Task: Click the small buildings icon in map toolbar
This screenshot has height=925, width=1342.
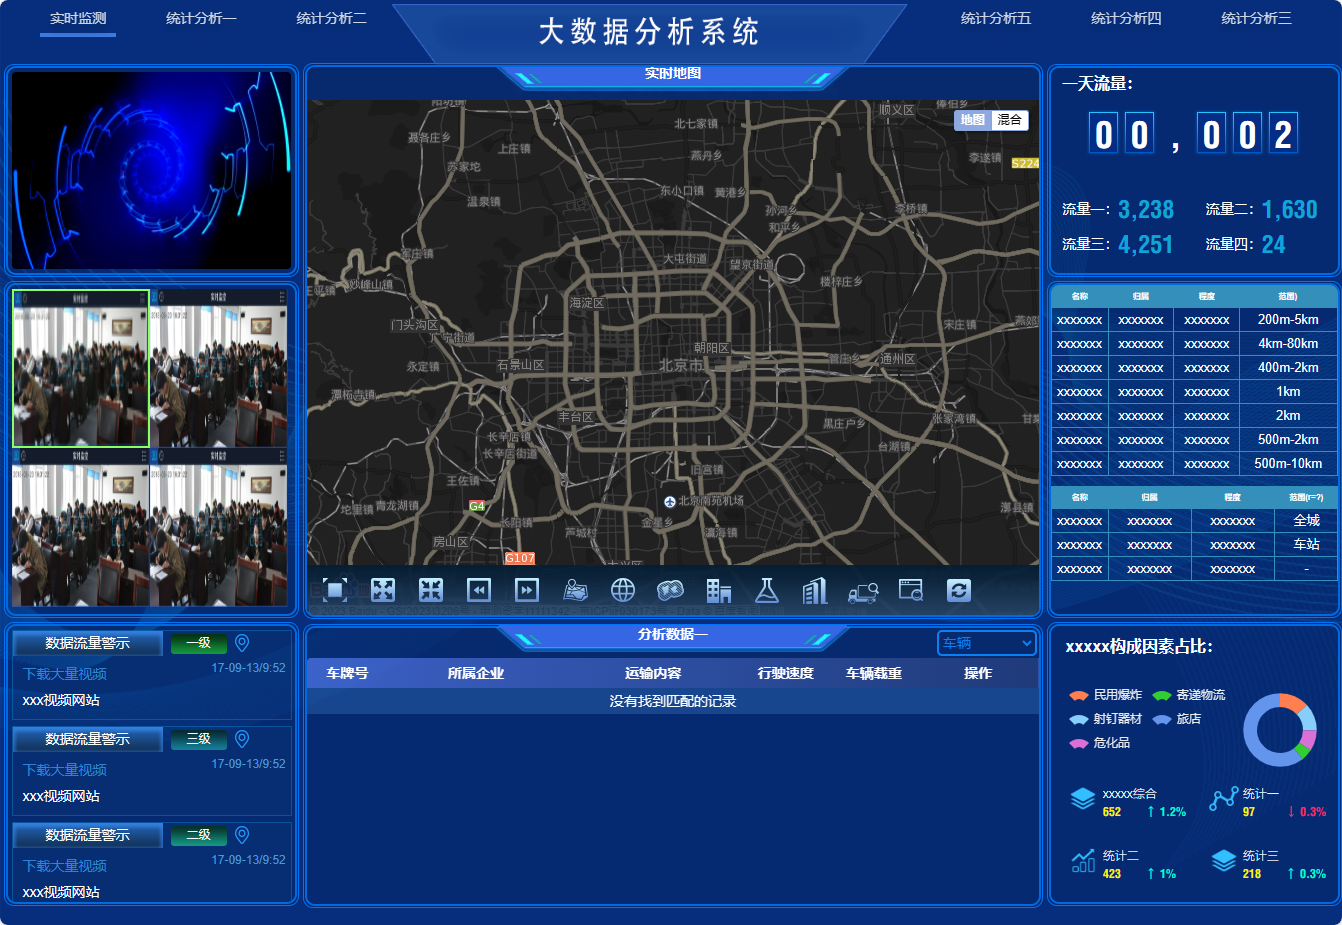Action: [x=719, y=590]
